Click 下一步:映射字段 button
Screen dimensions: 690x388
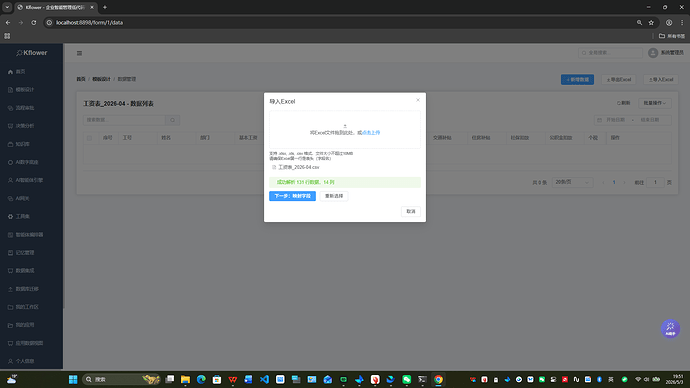[292, 196]
